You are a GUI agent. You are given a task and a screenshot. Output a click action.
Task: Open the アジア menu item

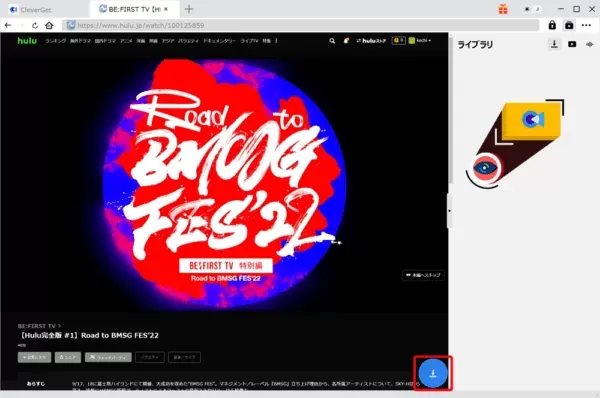click(x=168, y=41)
